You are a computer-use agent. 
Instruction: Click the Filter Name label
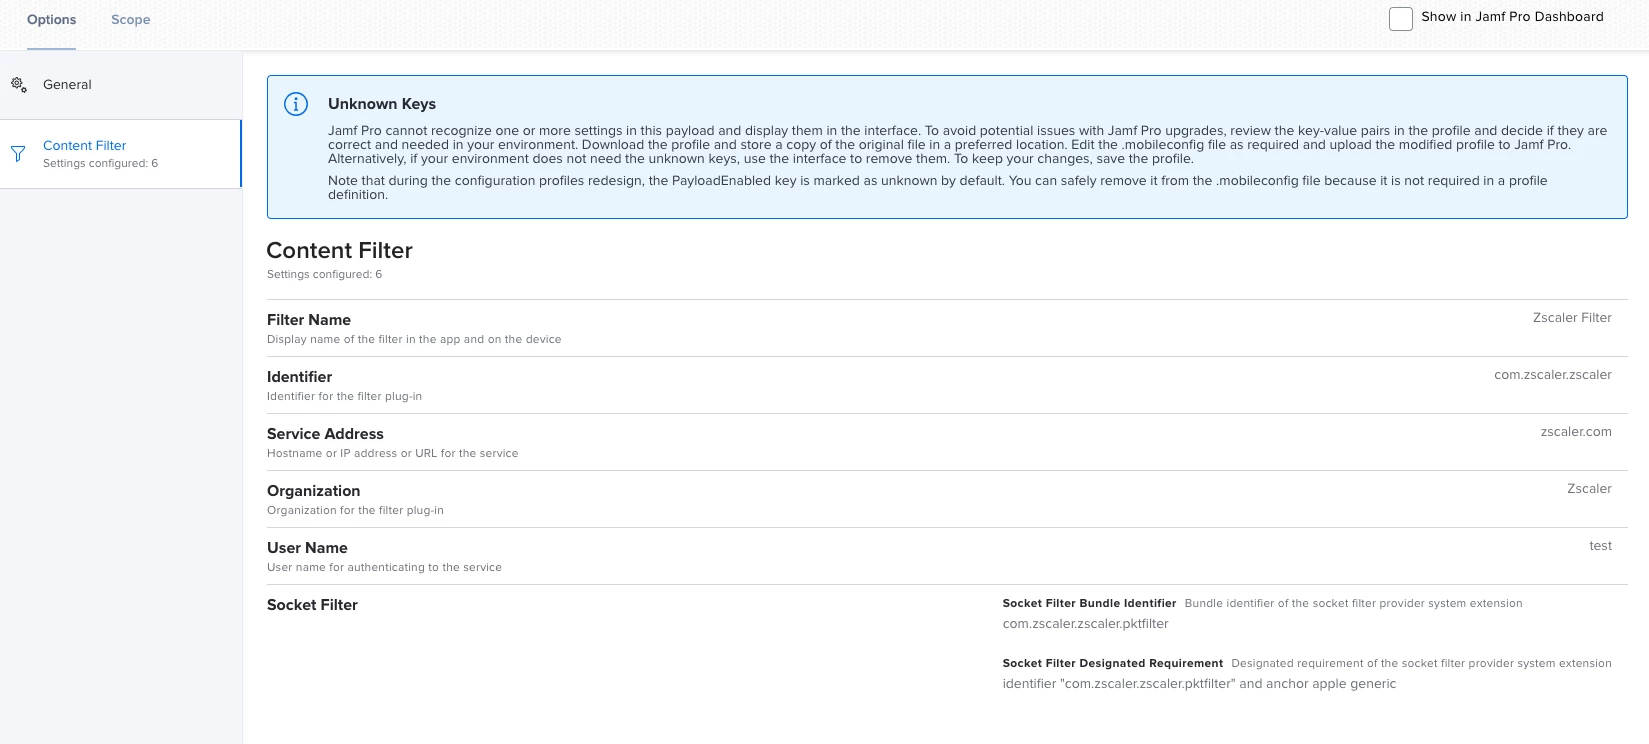tap(309, 320)
